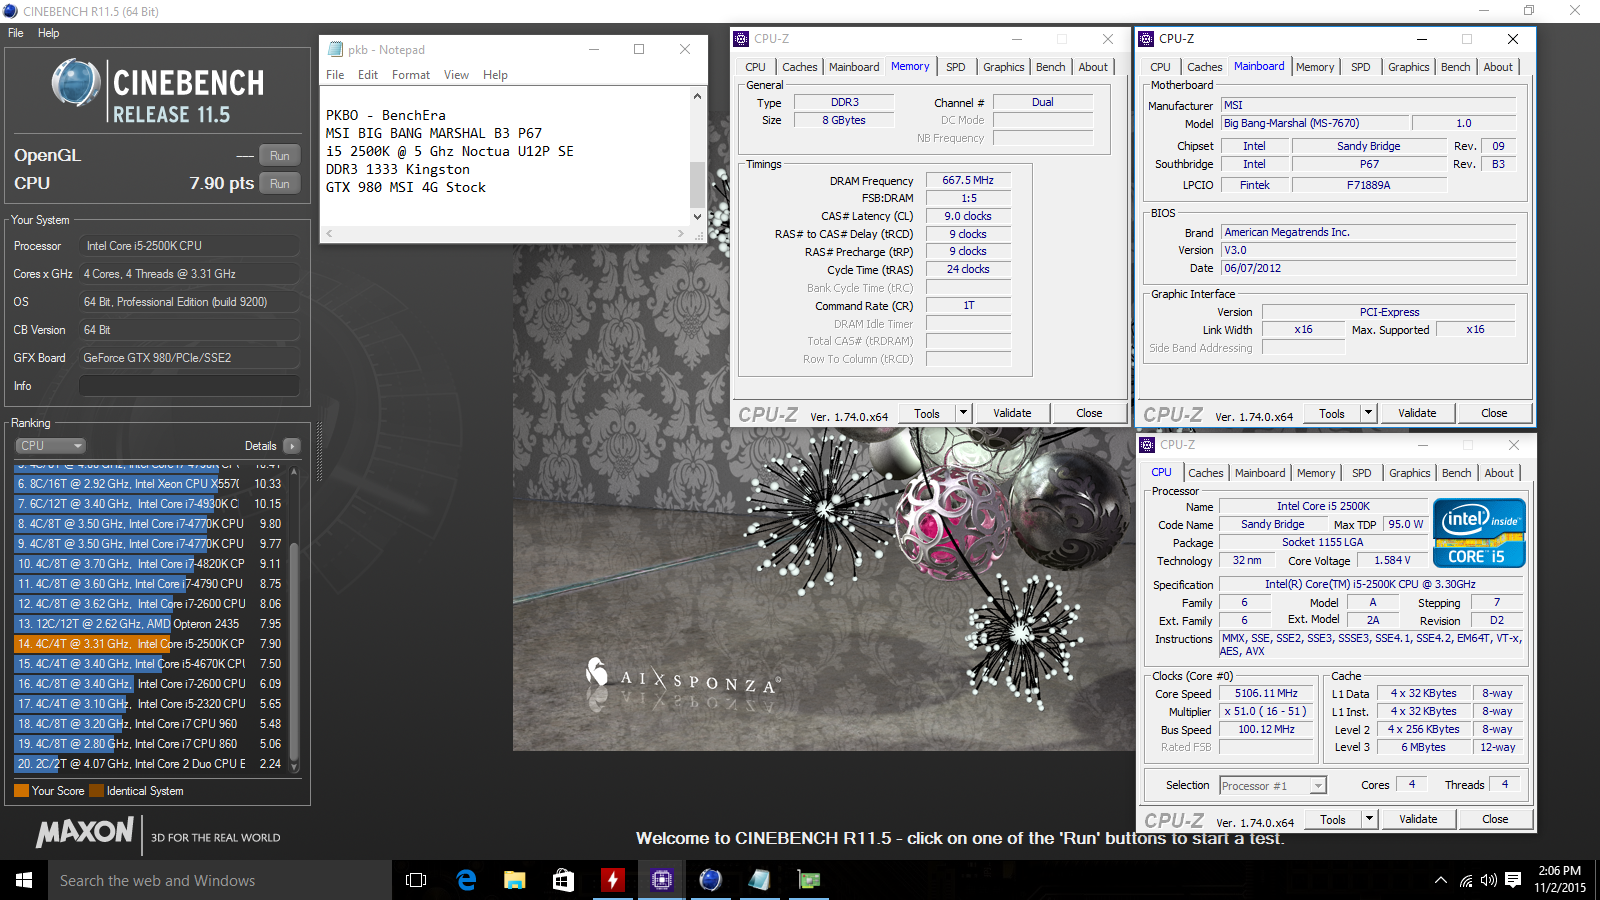Select ranking row 14 Intel Core i5-2500K

[151, 644]
